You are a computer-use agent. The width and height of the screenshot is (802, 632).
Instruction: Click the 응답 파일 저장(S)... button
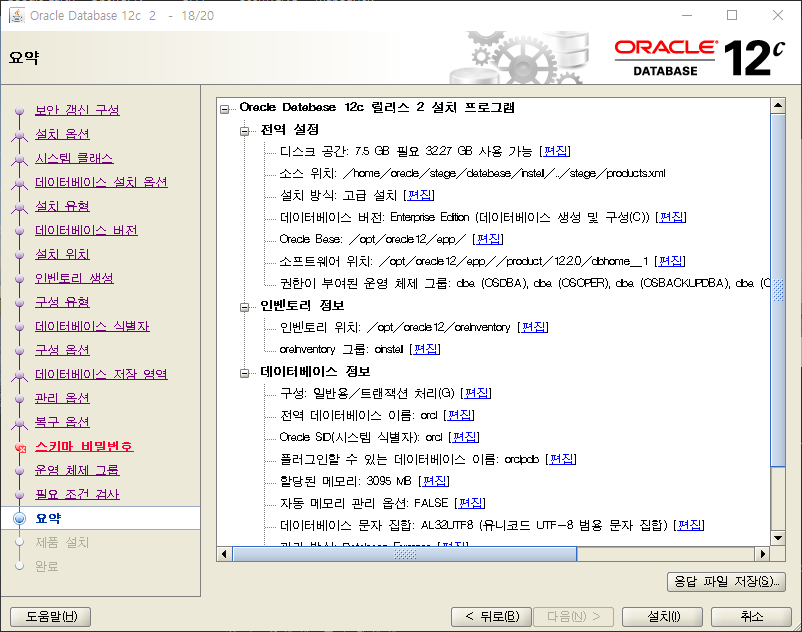pyautogui.click(x=726, y=582)
